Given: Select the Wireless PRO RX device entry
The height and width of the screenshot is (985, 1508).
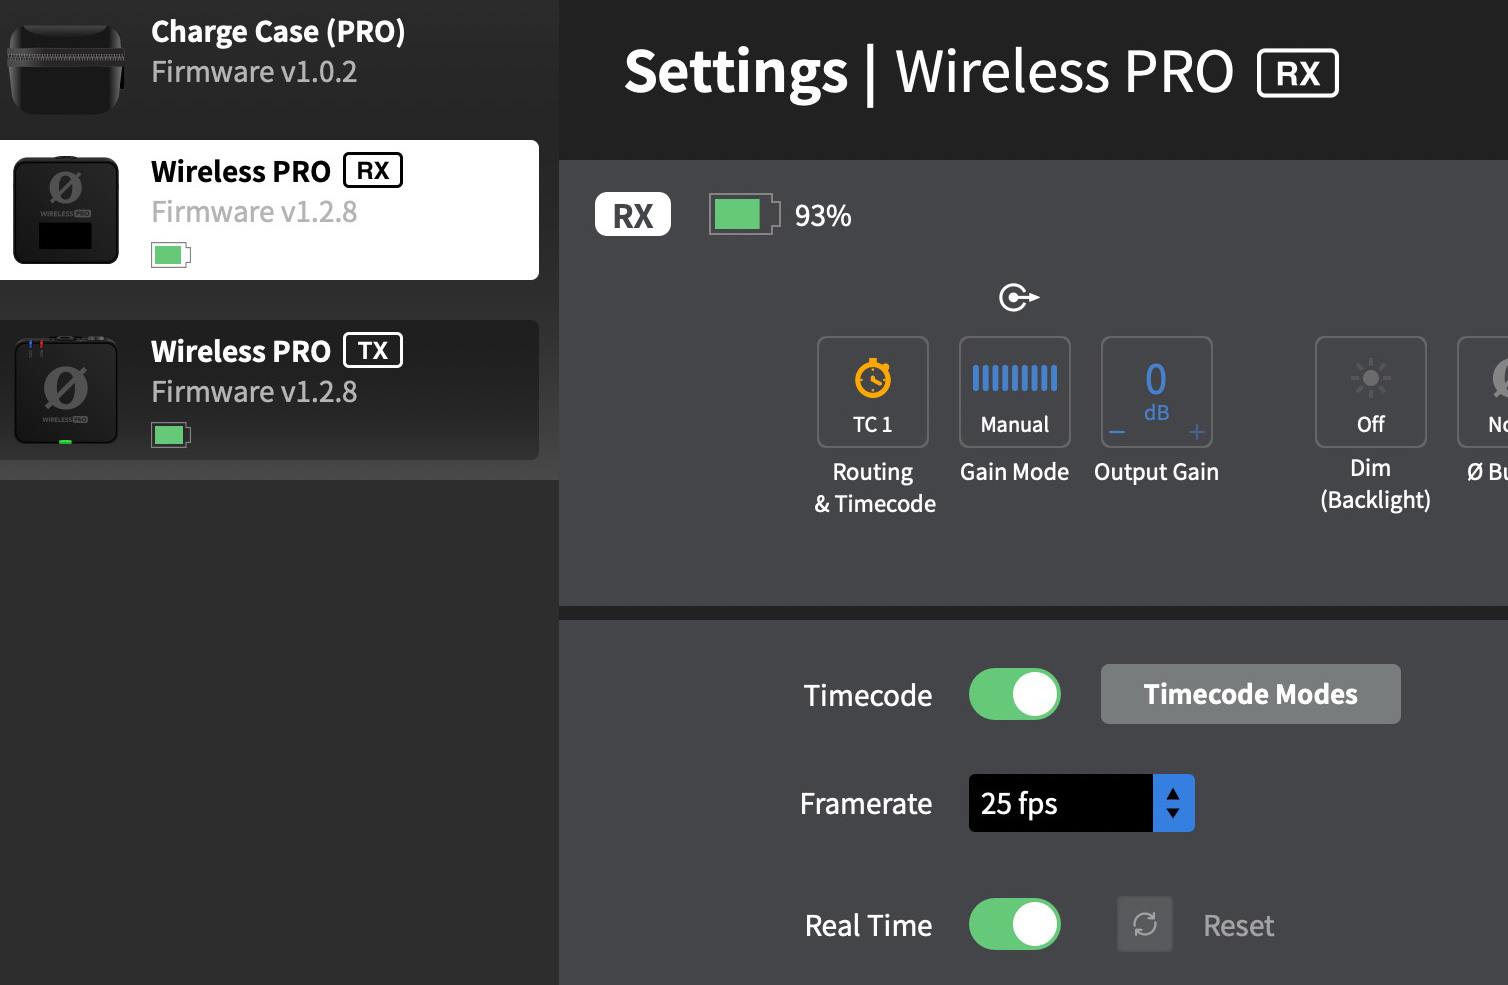Looking at the screenshot, I should click(270, 210).
